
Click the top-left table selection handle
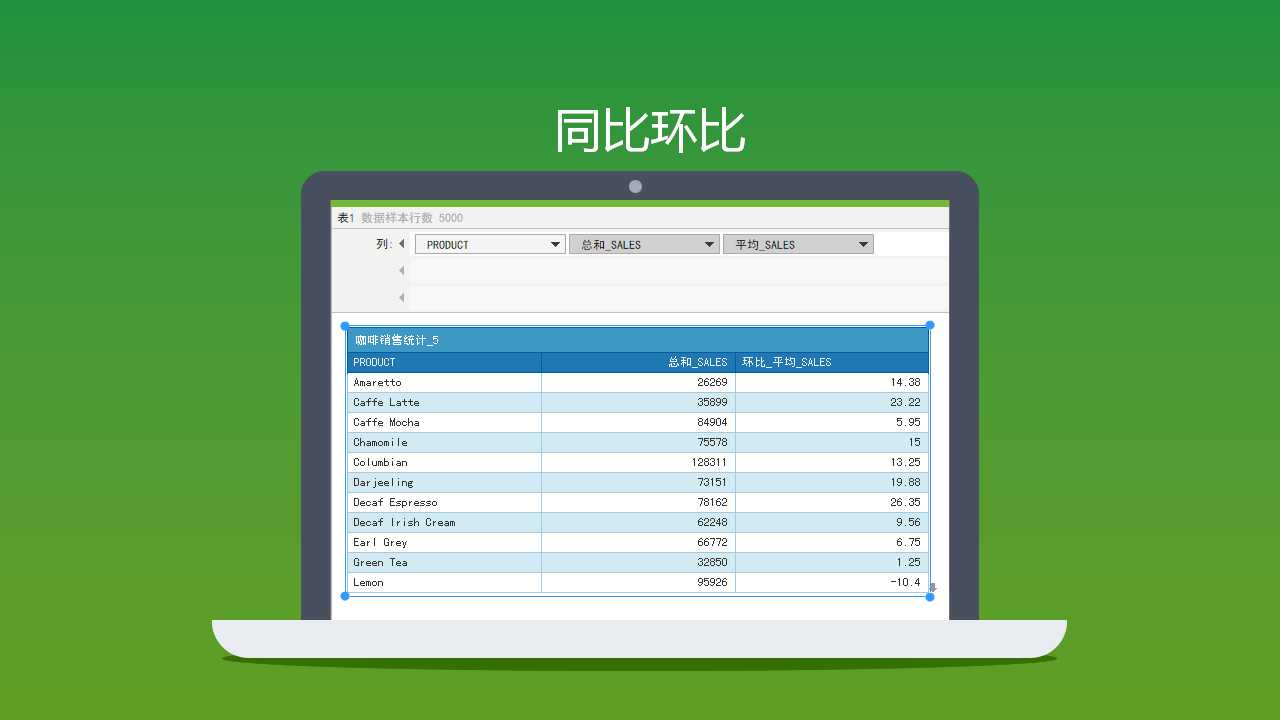(x=345, y=326)
